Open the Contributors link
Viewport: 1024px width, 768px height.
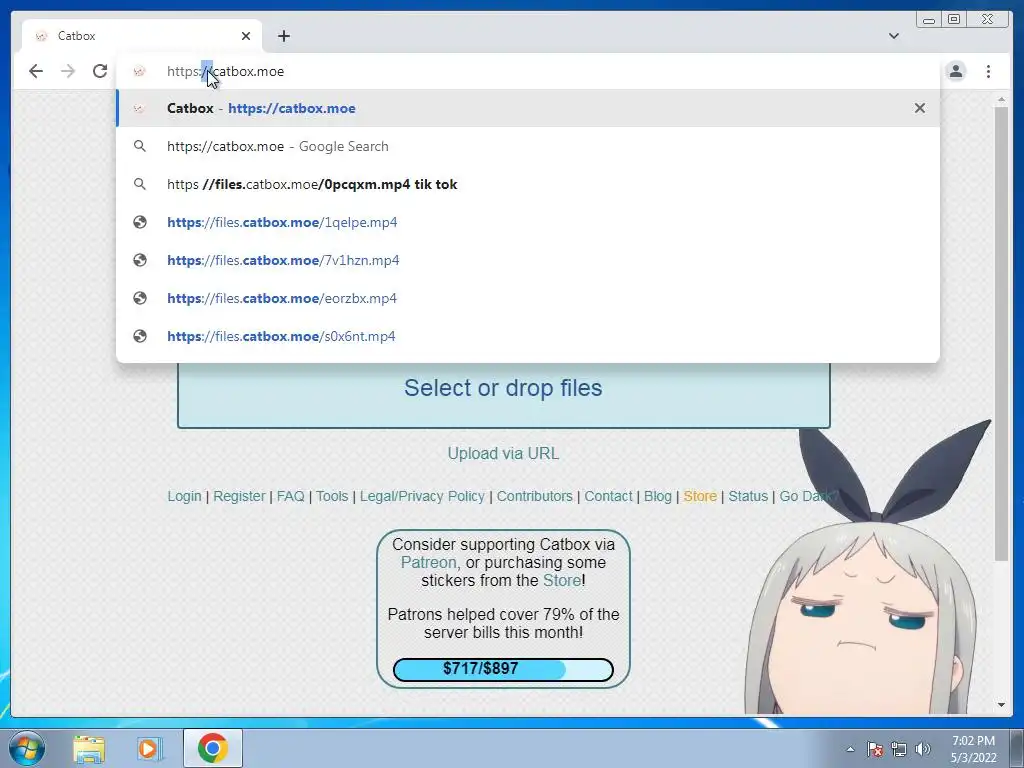(x=534, y=496)
